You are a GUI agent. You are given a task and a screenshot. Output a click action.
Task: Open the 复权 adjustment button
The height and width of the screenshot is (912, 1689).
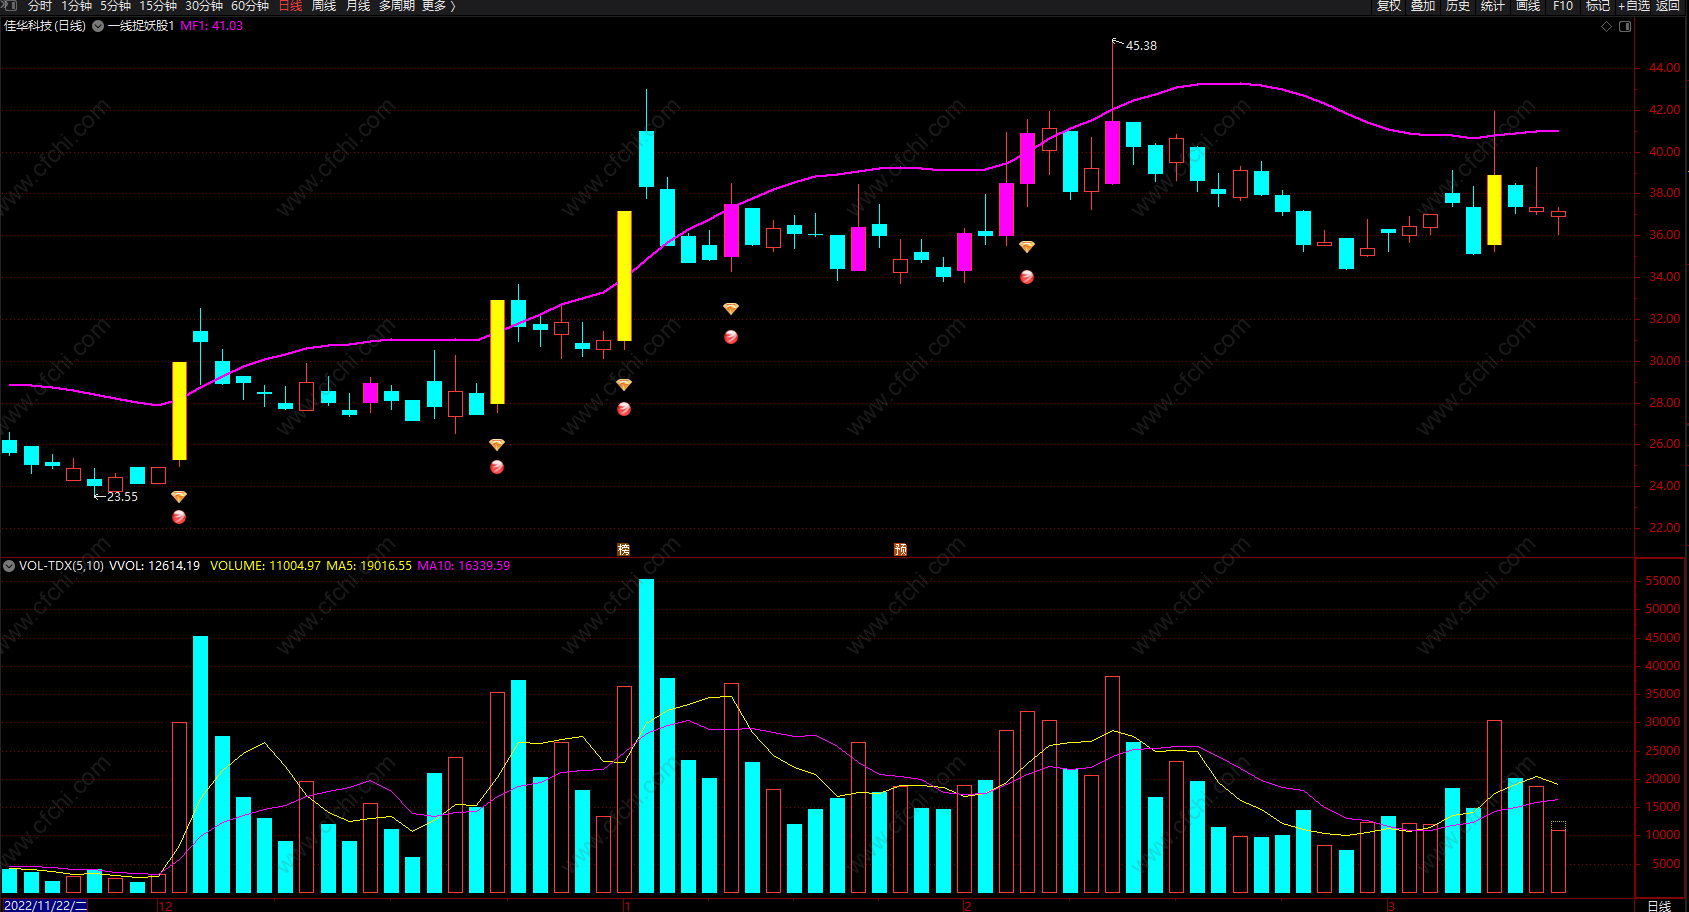pyautogui.click(x=1388, y=6)
